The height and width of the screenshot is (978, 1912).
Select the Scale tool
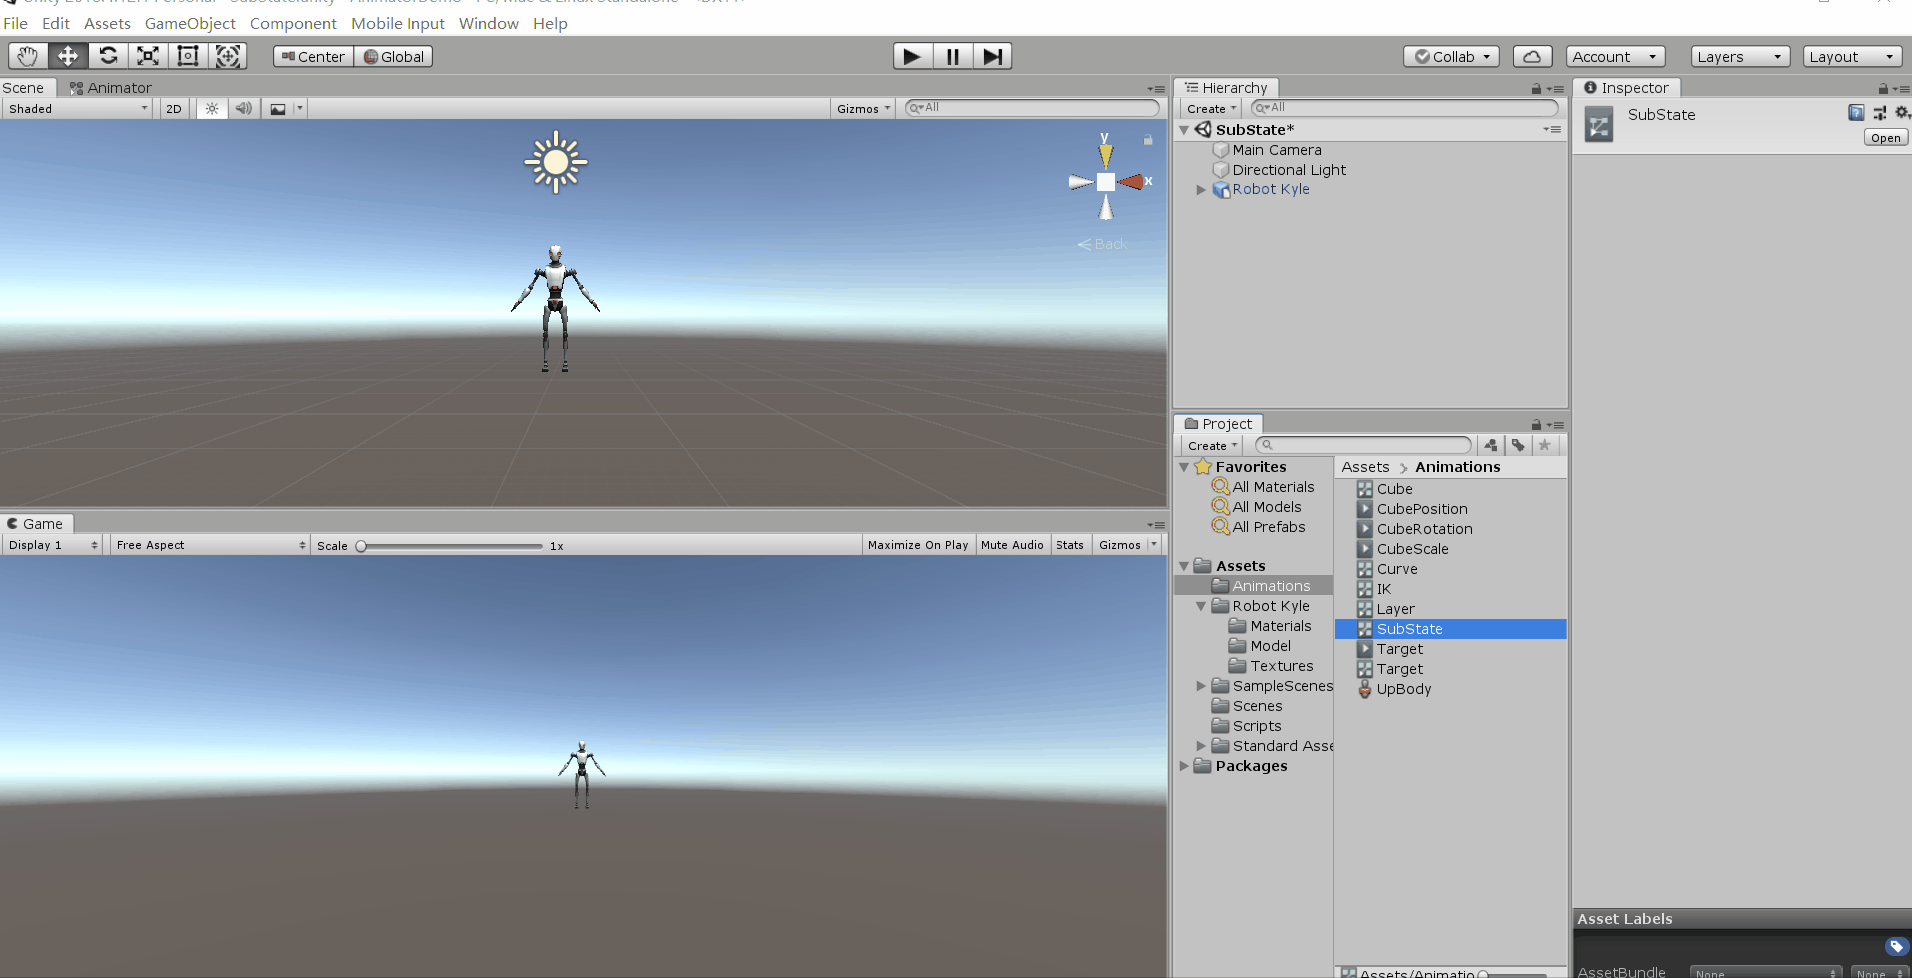[148, 56]
